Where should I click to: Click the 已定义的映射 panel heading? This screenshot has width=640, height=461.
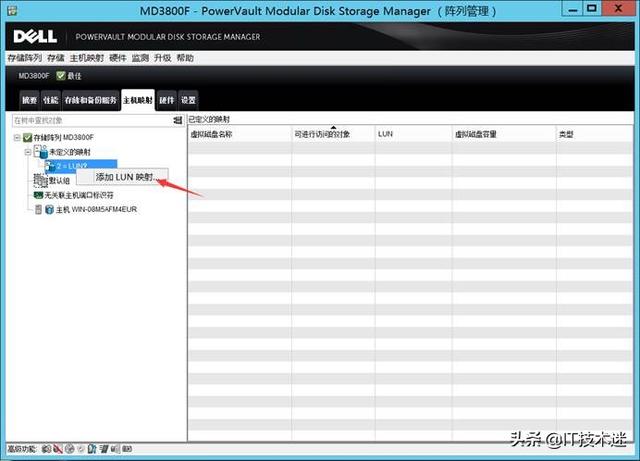click(x=209, y=119)
